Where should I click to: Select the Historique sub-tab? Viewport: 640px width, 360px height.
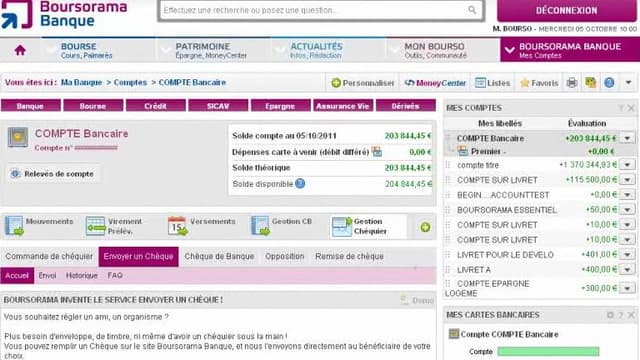(82, 276)
